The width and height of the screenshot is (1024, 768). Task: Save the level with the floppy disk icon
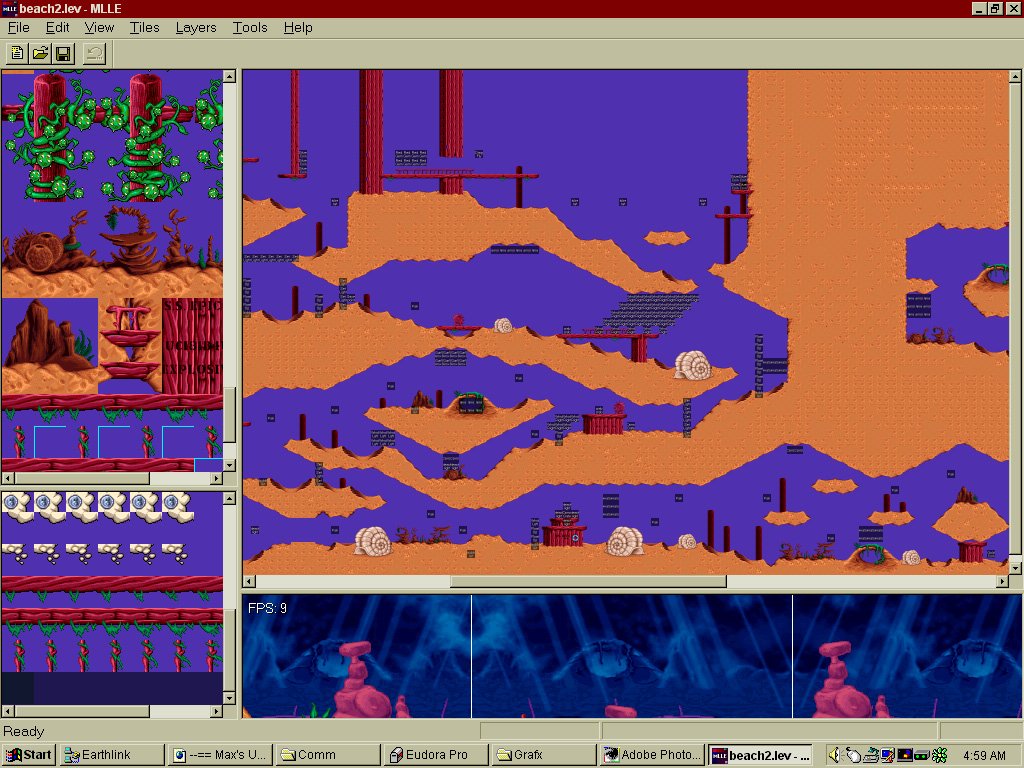tap(63, 53)
